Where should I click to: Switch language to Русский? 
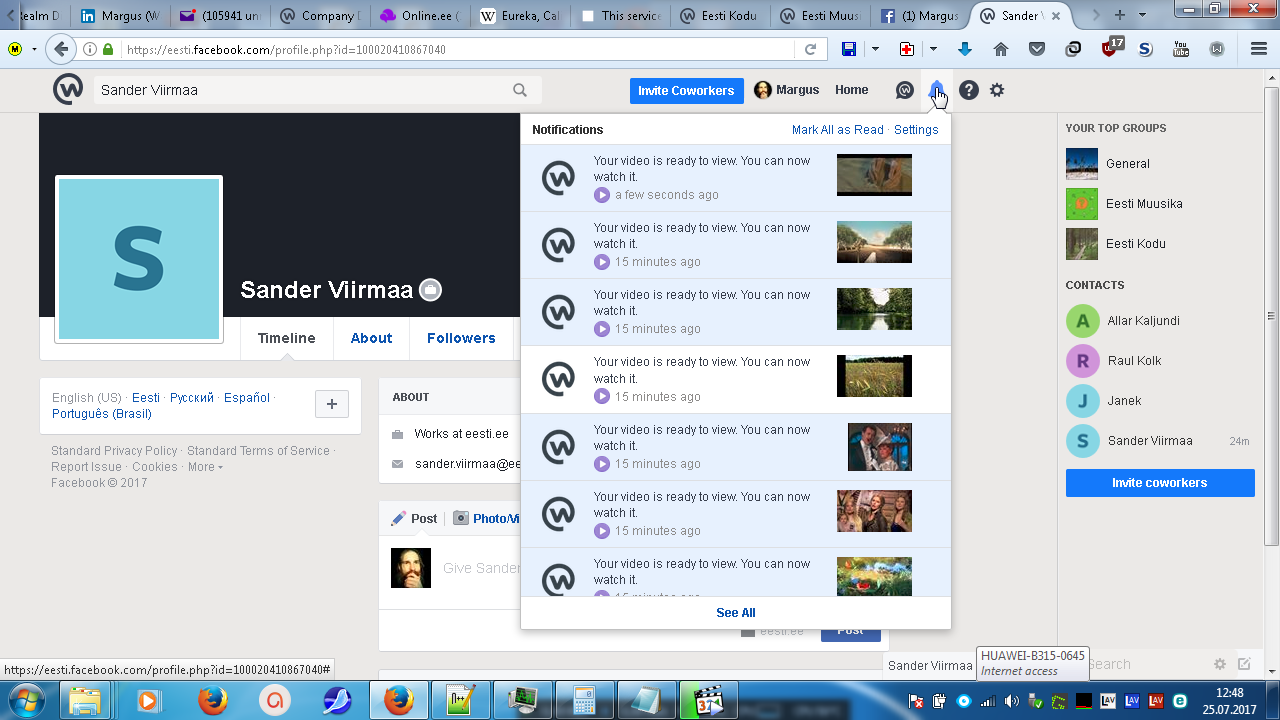(192, 398)
